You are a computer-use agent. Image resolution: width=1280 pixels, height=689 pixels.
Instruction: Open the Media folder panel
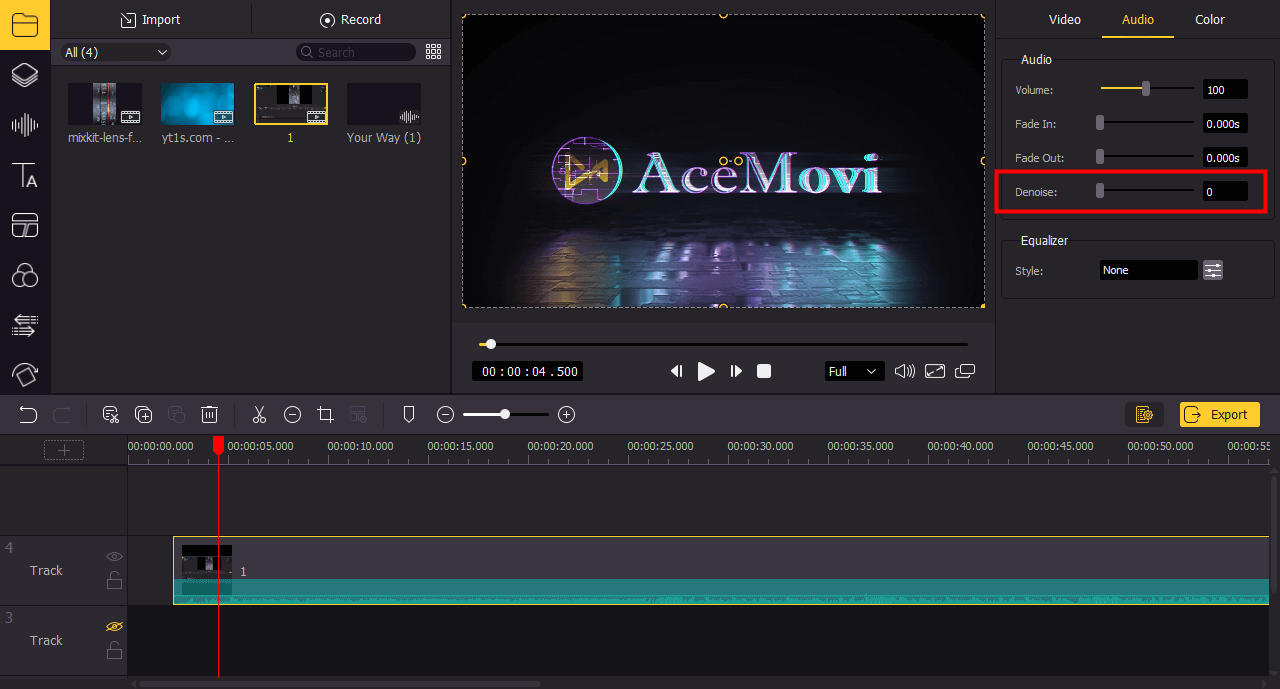click(x=25, y=25)
